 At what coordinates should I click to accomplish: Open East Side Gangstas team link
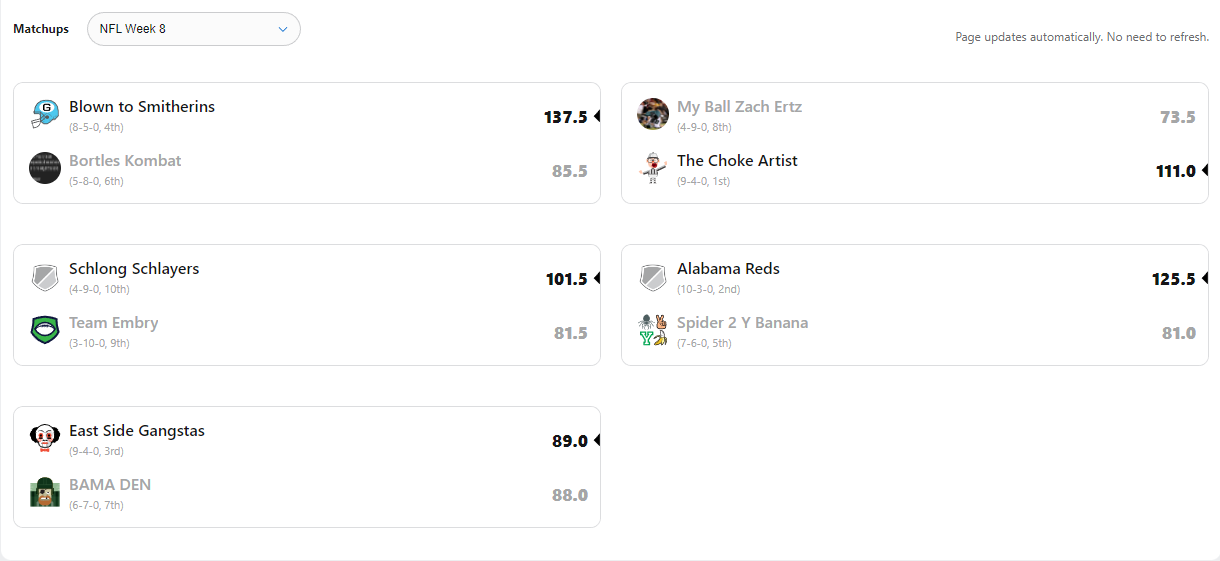pyautogui.click(x=137, y=431)
